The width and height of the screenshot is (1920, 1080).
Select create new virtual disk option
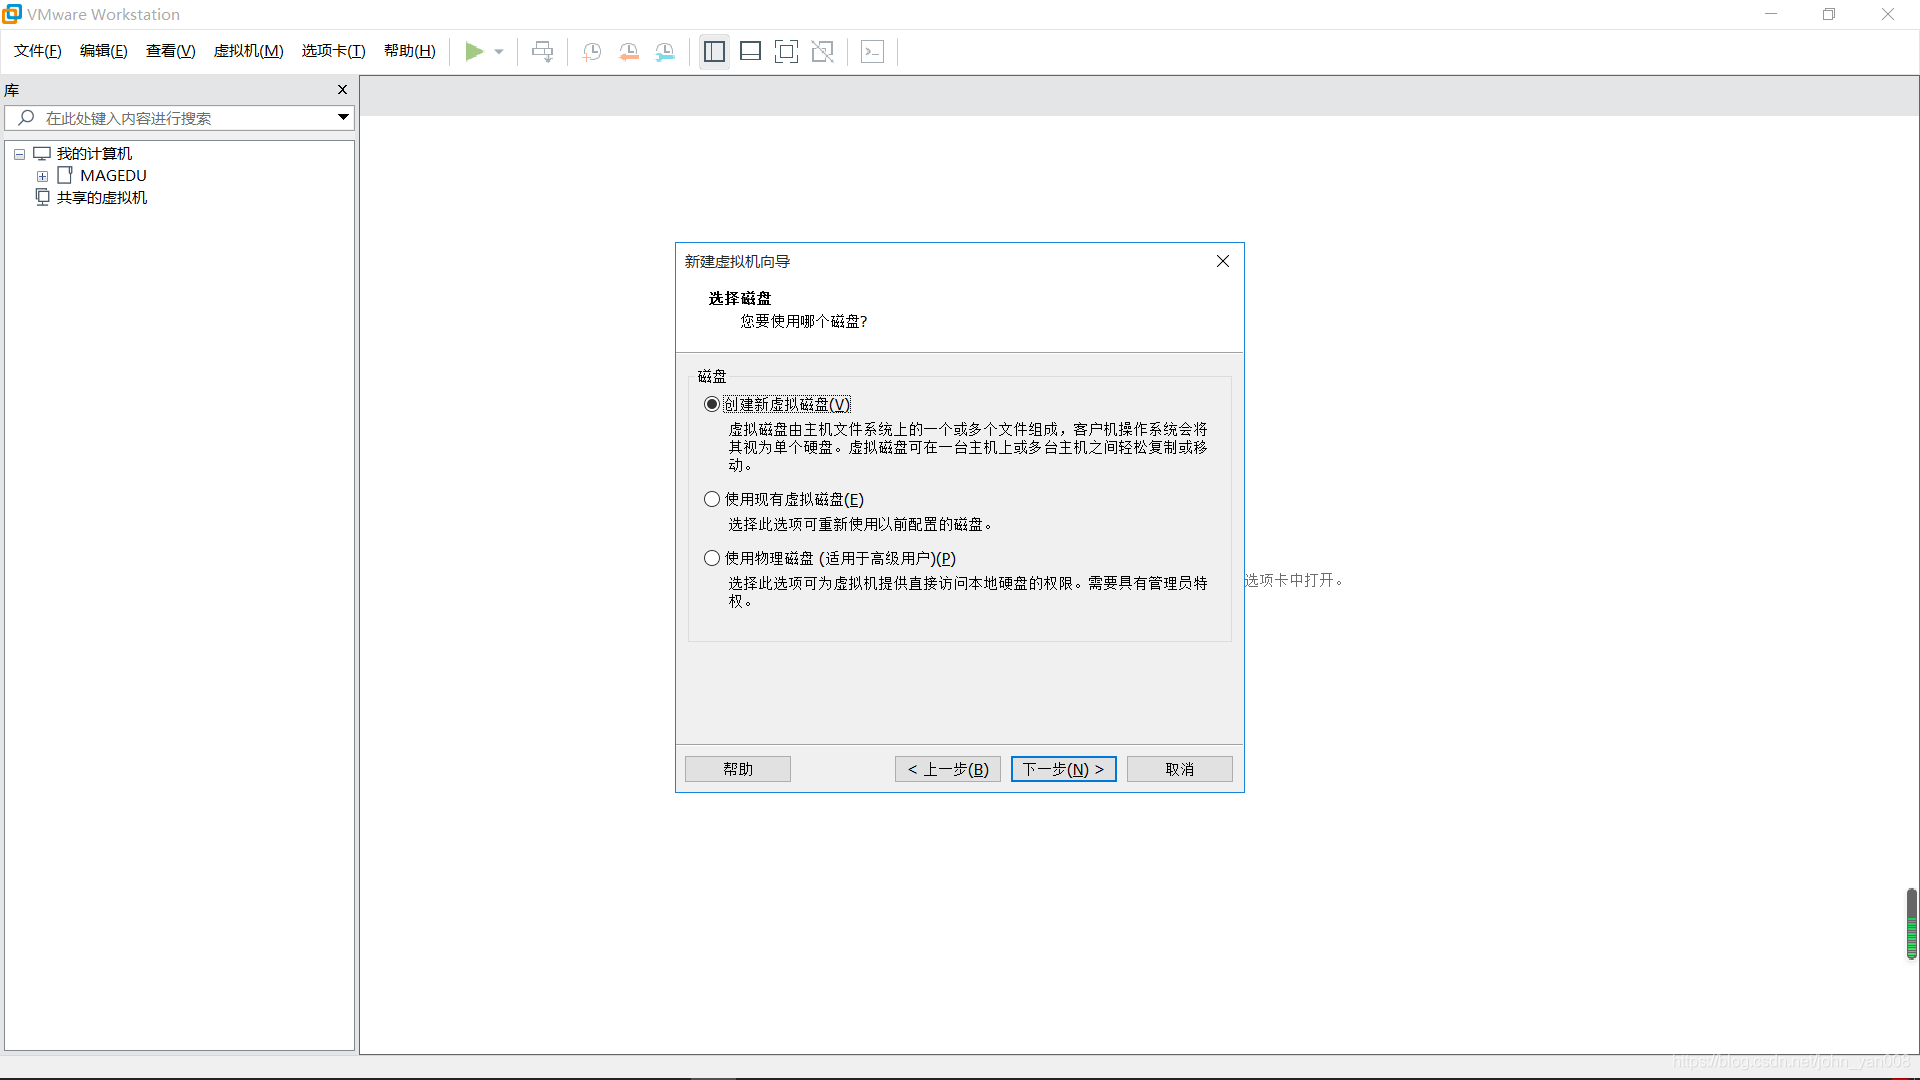[712, 404]
